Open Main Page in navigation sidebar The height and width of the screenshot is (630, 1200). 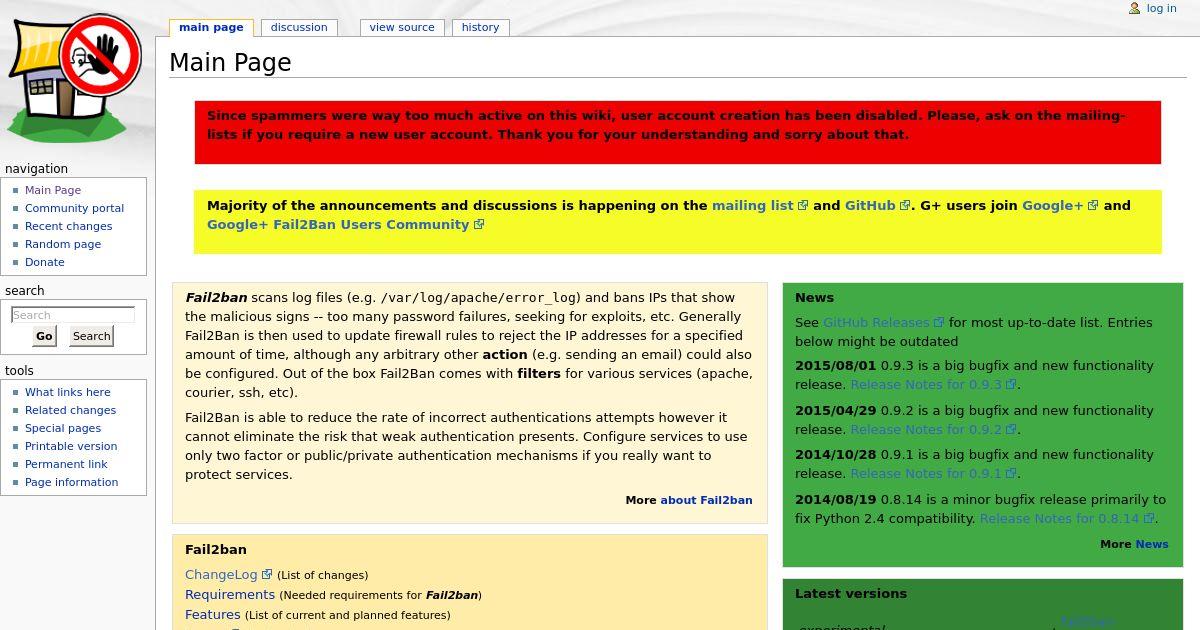click(x=53, y=190)
